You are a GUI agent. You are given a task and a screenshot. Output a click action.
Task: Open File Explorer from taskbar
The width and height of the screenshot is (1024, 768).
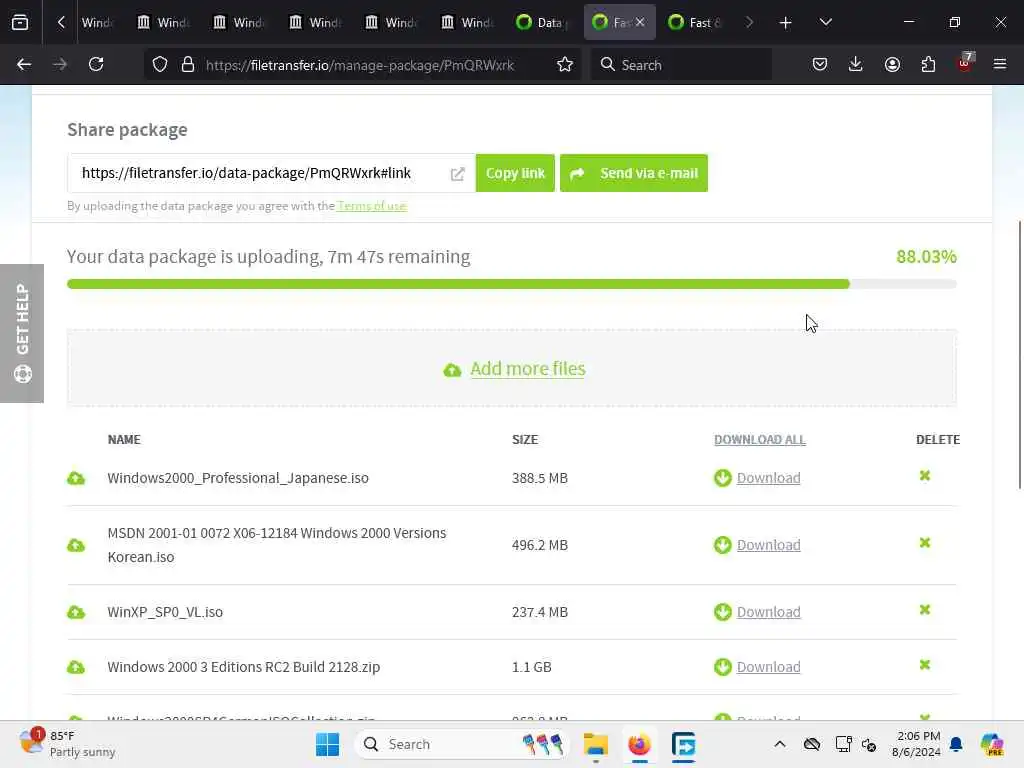[x=596, y=744]
